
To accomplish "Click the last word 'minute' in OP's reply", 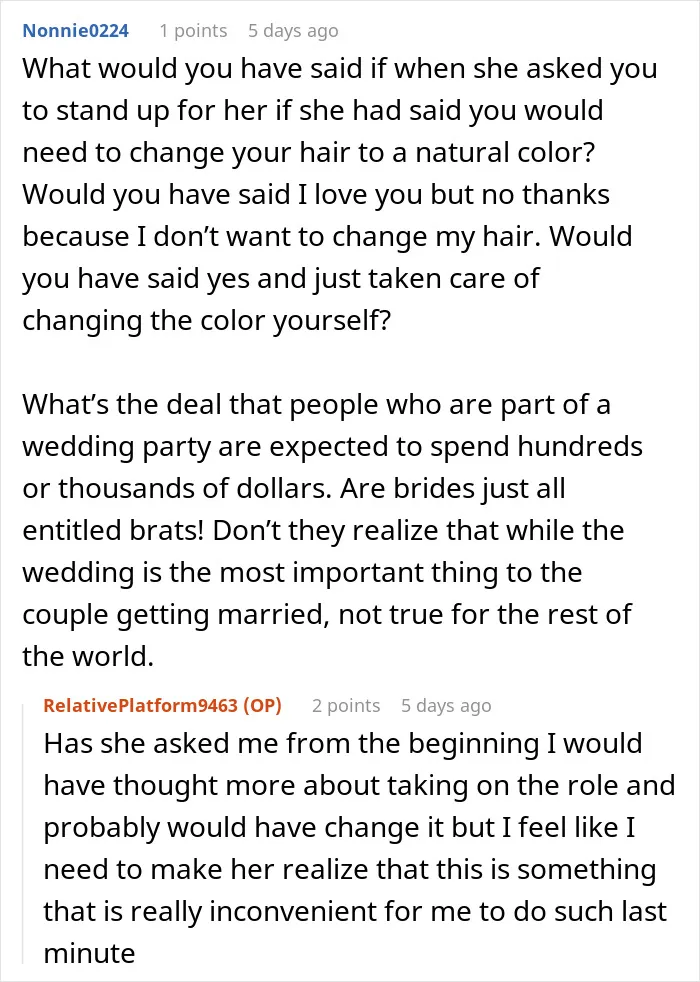I will coord(89,953).
